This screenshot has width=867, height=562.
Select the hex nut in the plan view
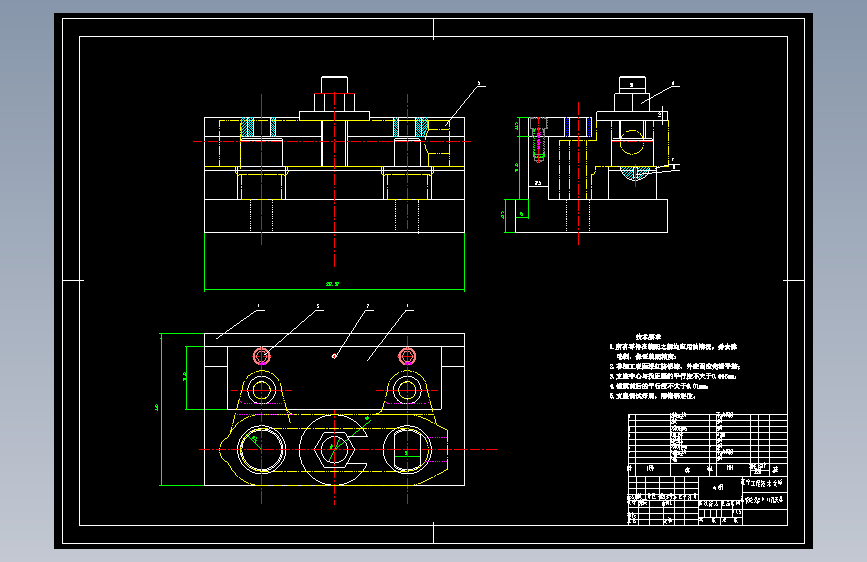pyautogui.click(x=334, y=450)
